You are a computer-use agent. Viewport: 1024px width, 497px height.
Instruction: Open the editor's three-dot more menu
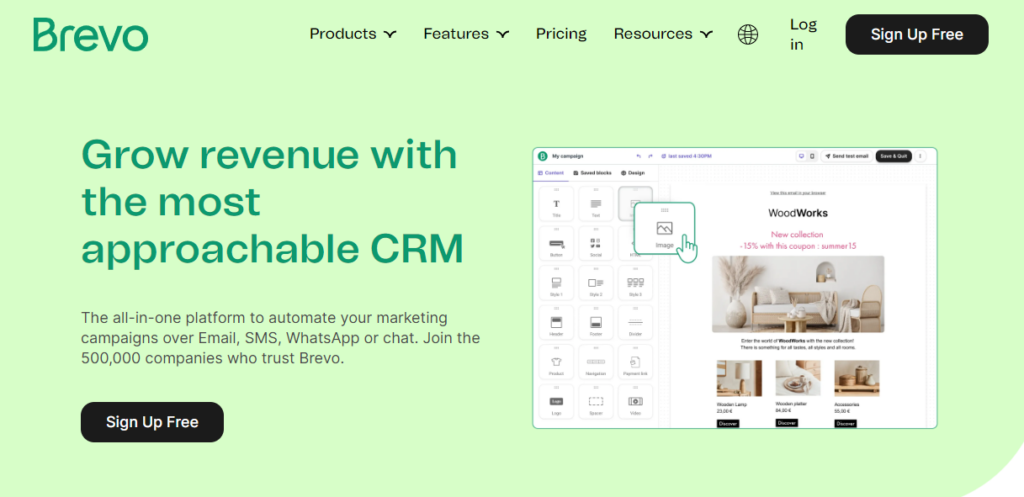[x=920, y=156]
